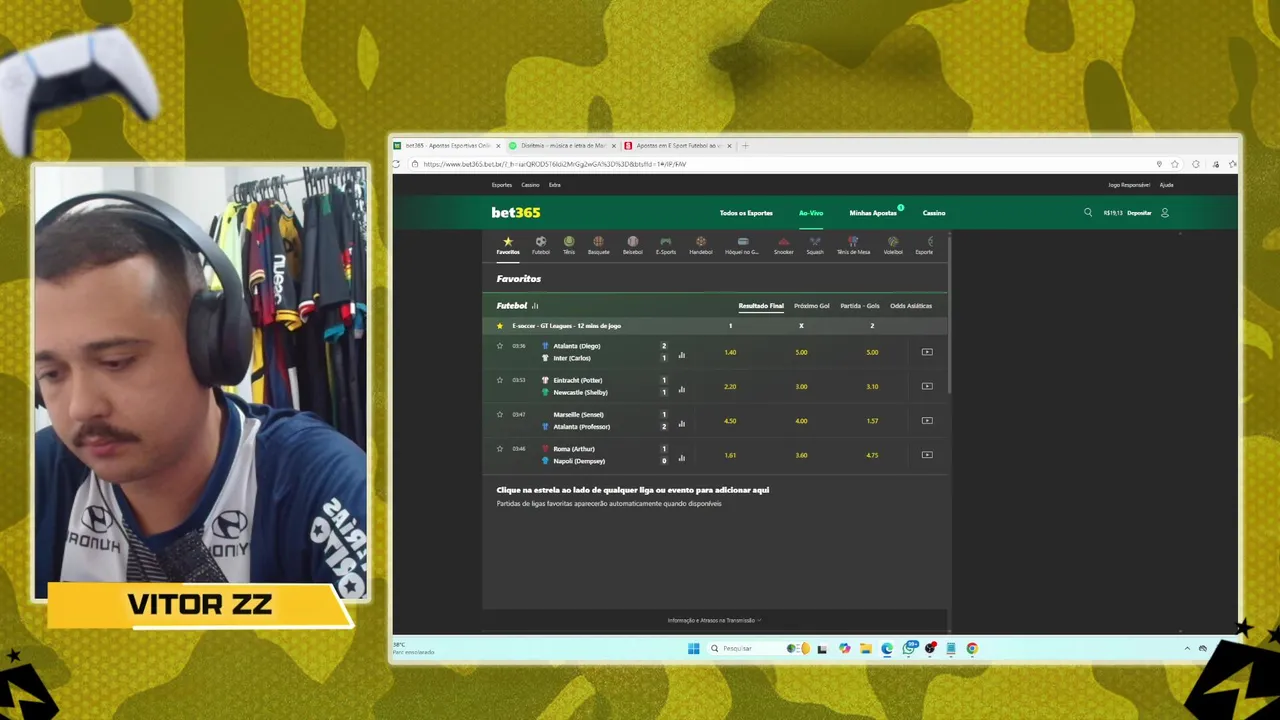Reload the page in browser
Image resolution: width=1280 pixels, height=720 pixels.
(x=397, y=164)
